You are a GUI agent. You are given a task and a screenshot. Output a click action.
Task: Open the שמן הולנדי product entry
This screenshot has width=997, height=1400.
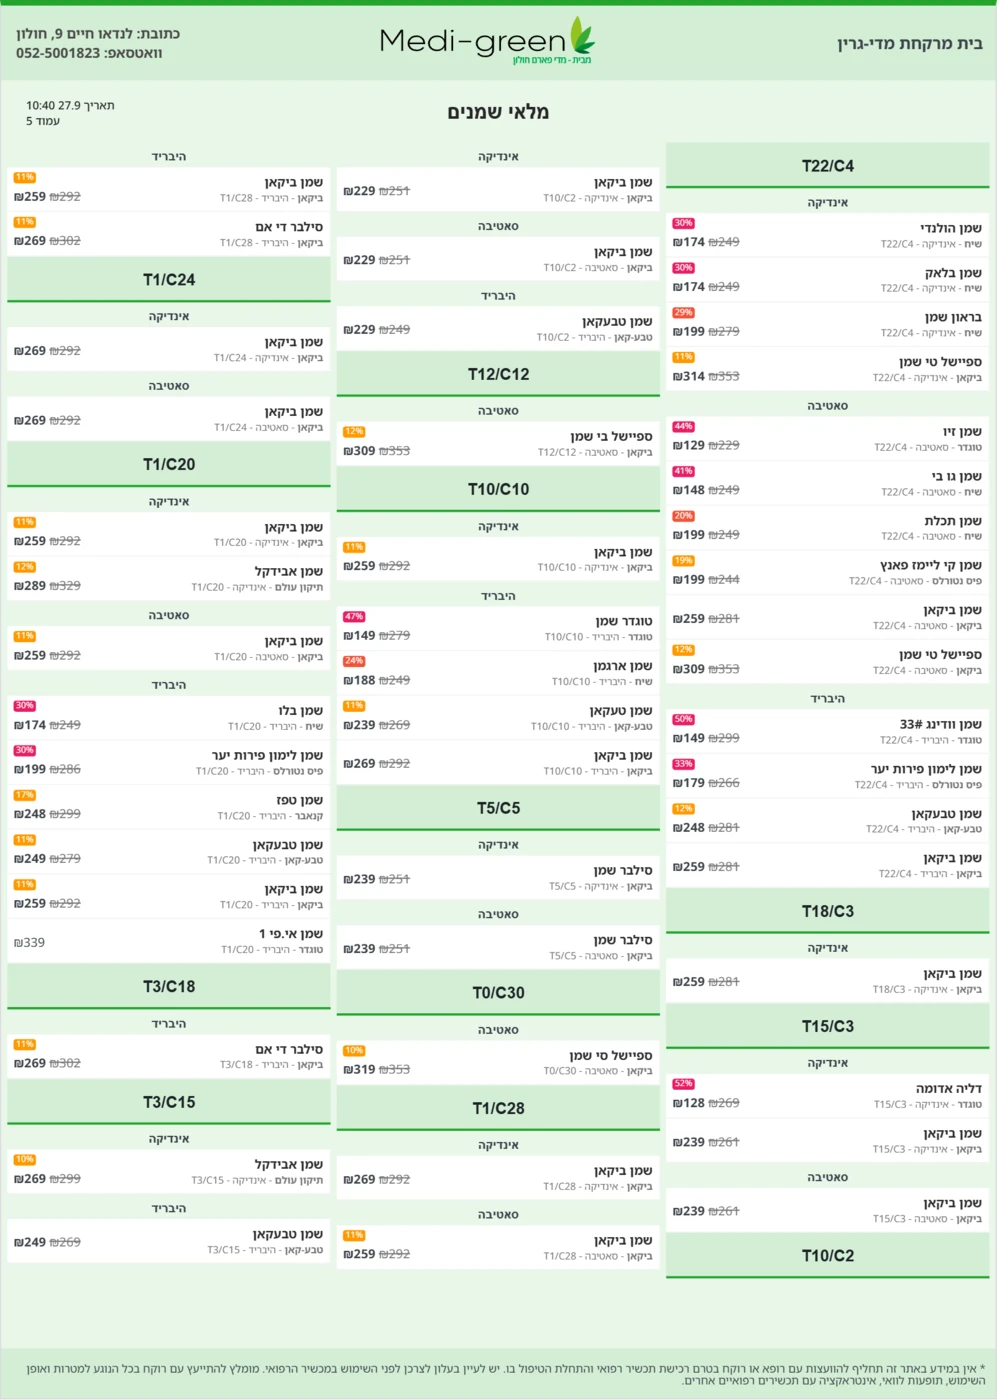click(828, 235)
